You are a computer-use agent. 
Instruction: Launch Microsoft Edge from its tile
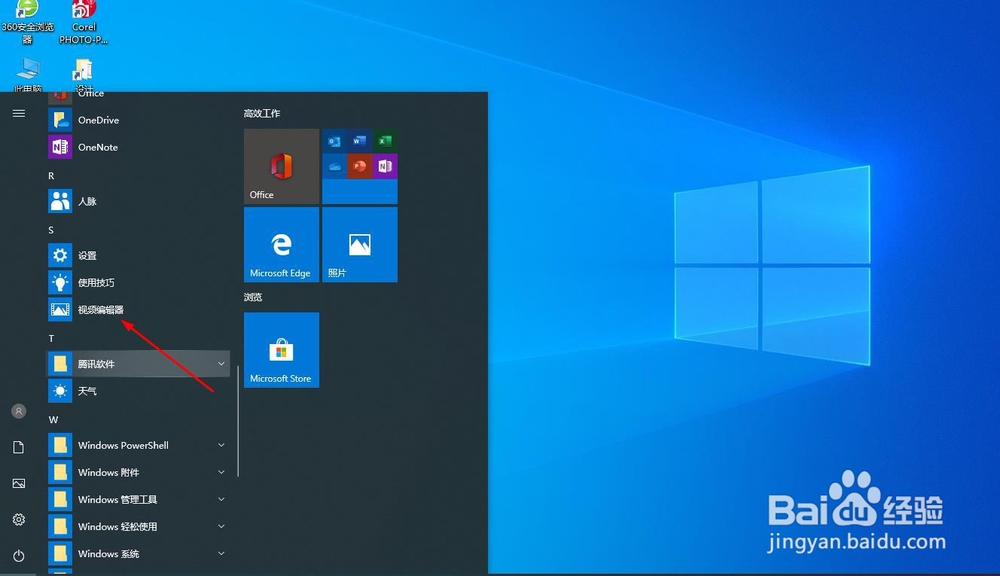[281, 244]
